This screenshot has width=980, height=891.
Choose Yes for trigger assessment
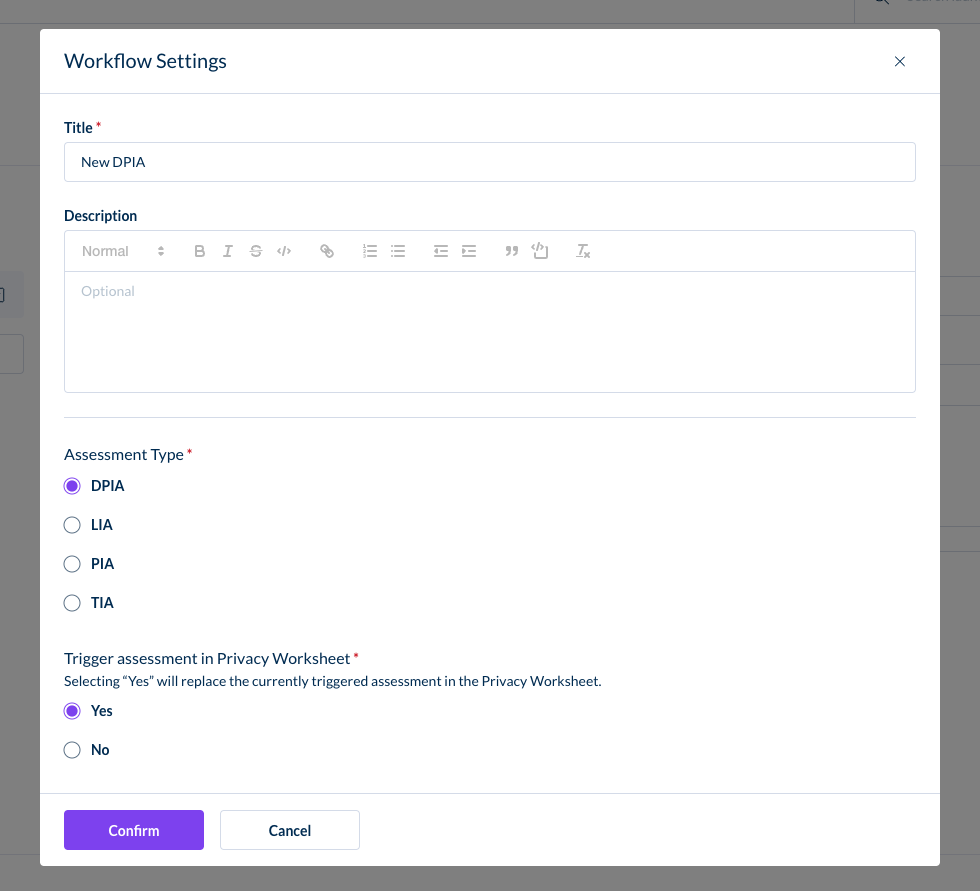coord(72,711)
